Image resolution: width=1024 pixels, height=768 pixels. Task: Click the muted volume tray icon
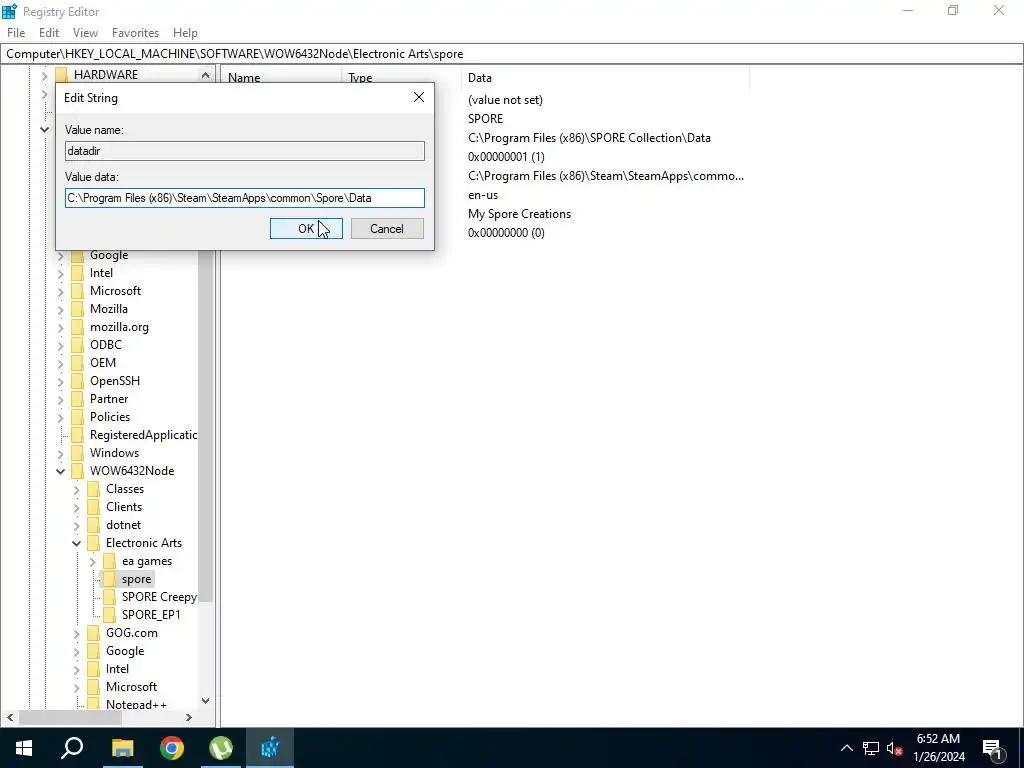(x=894, y=748)
